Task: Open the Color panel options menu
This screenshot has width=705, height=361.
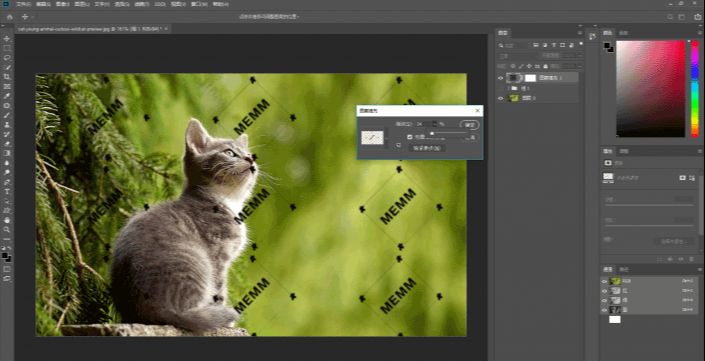Action: (699, 33)
